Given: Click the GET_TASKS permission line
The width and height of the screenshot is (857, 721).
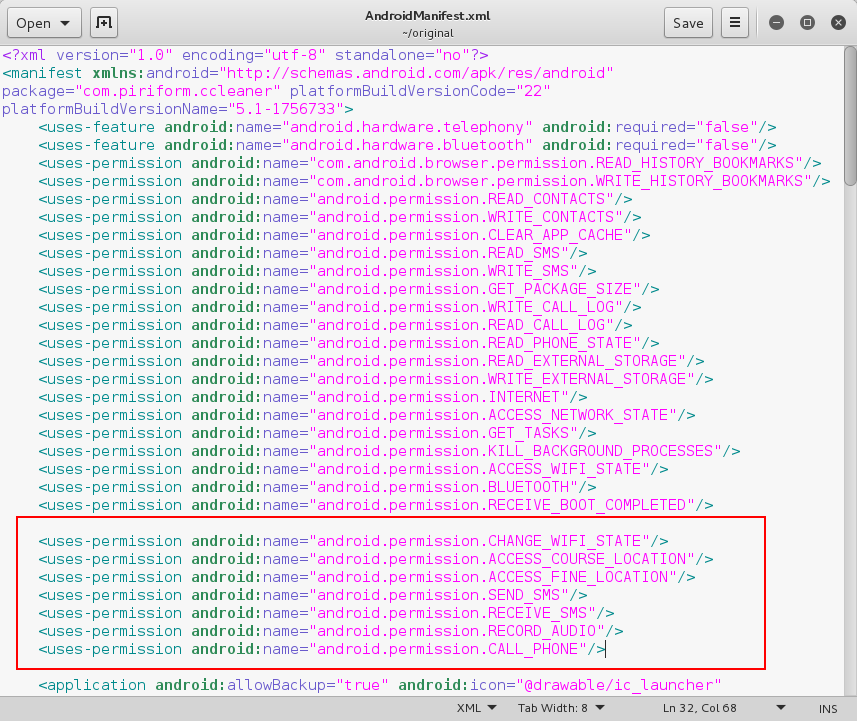Looking at the screenshot, I should [318, 432].
